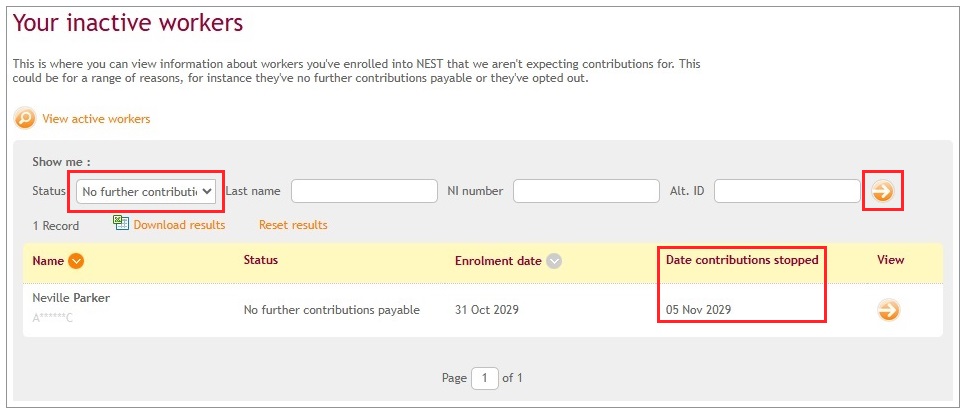Click the Excel icon next to Download results

(x=121, y=223)
